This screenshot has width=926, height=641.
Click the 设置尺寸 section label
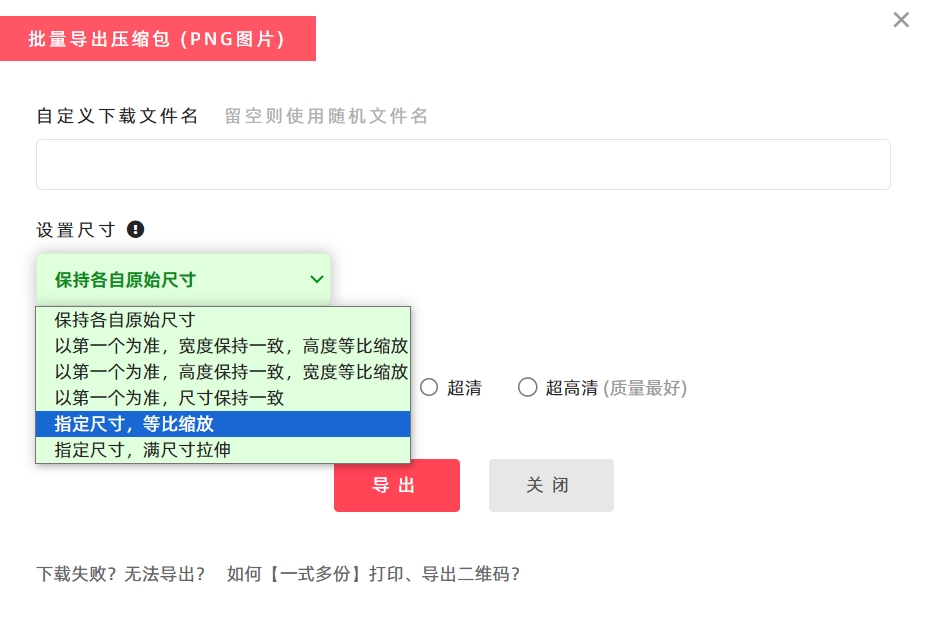pos(76,230)
